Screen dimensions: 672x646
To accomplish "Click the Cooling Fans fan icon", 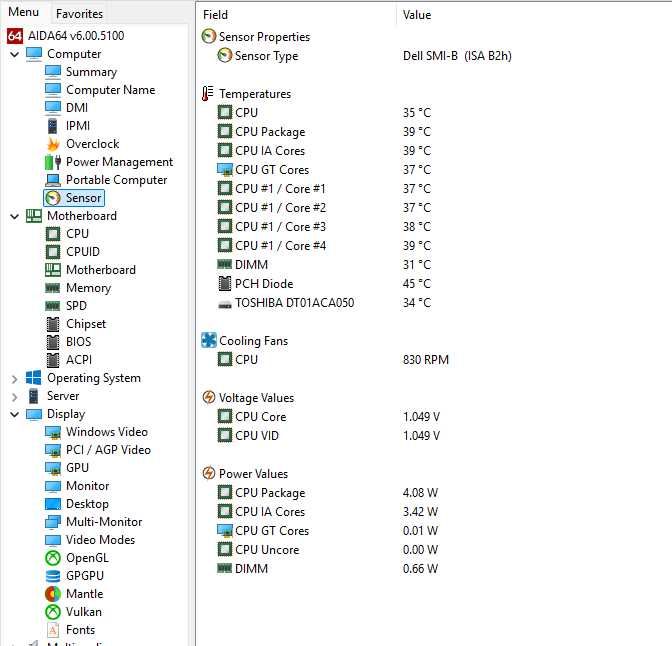I will tap(209, 340).
